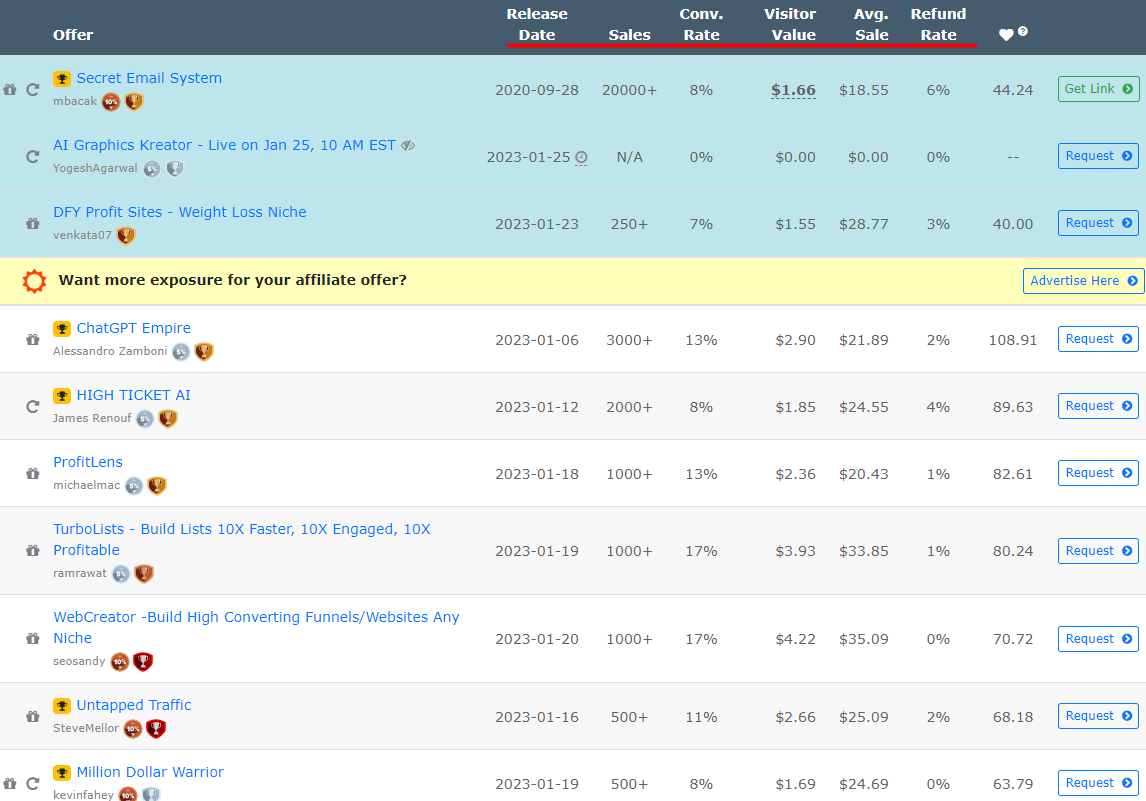Click mbacak's 10% seller badge
Viewport: 1146px width, 801px height.
(x=111, y=102)
